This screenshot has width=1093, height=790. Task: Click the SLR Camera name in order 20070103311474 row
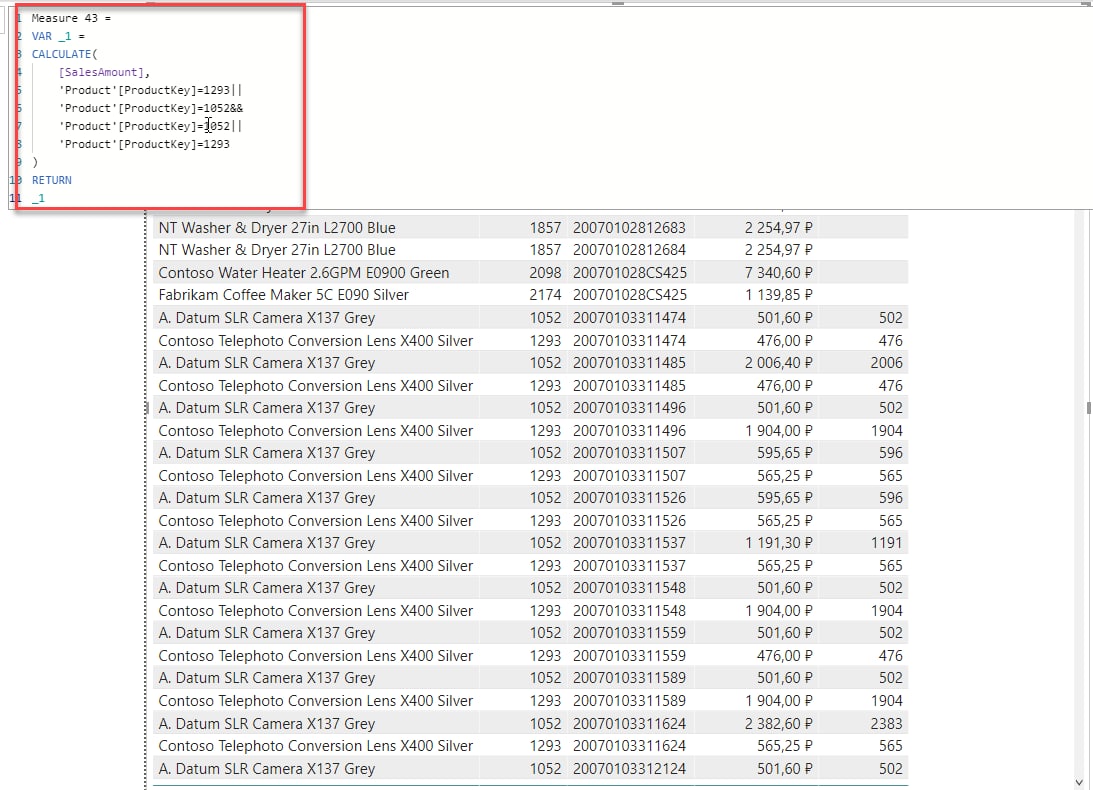click(x=266, y=318)
